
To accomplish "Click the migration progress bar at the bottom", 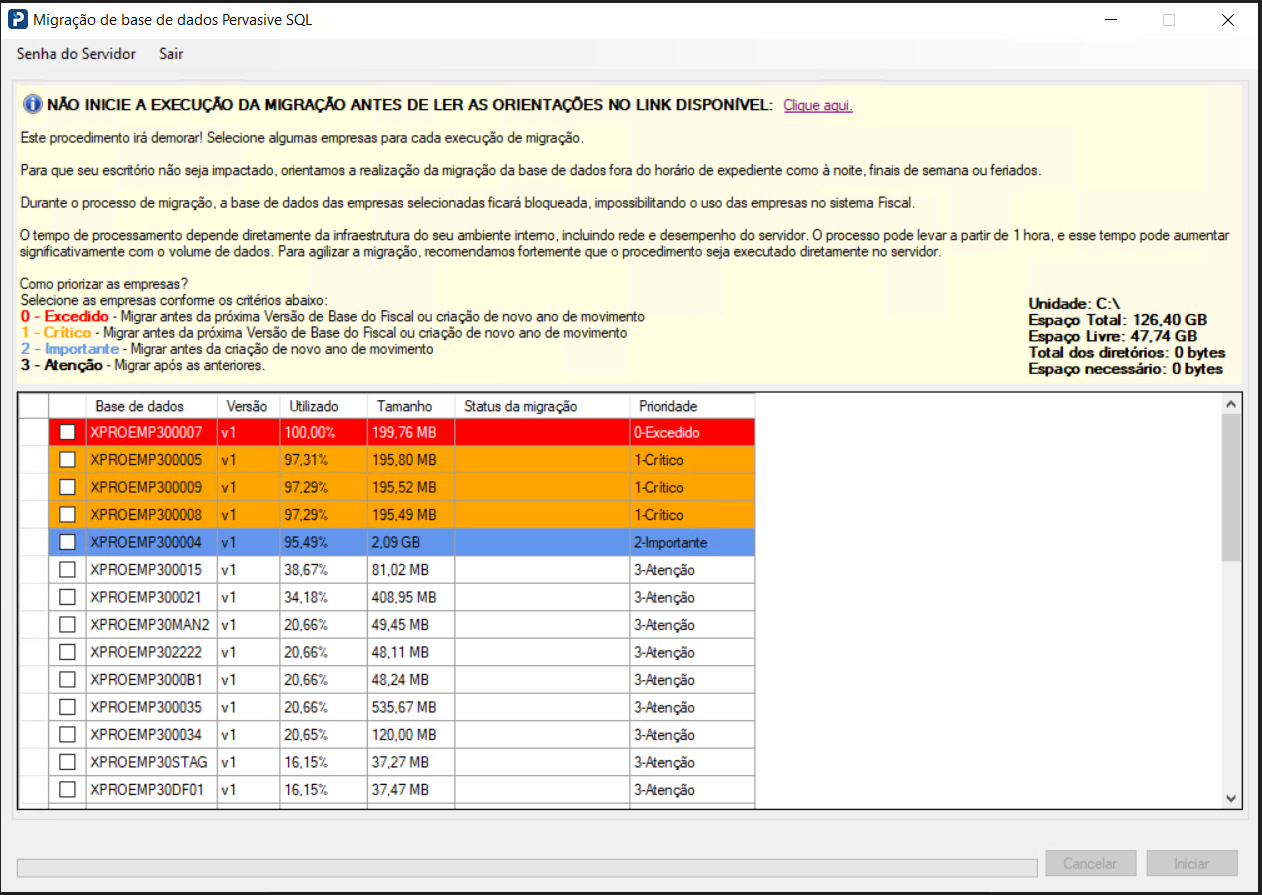I will (527, 867).
